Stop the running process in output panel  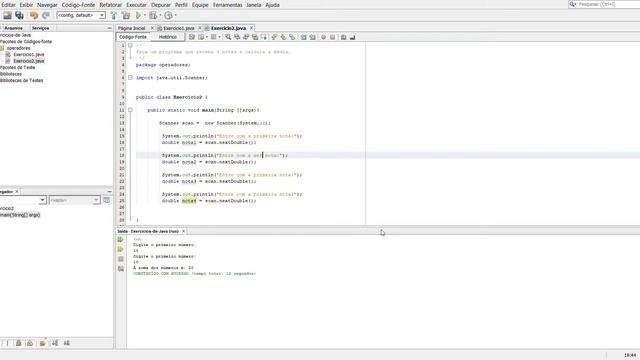tap(120, 259)
